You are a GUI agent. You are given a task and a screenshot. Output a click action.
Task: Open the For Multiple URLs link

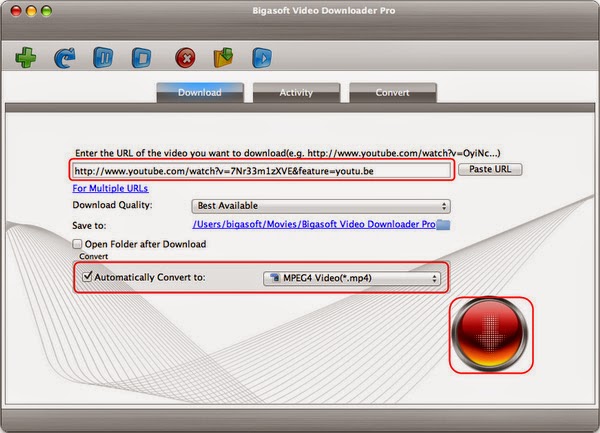tap(110, 188)
